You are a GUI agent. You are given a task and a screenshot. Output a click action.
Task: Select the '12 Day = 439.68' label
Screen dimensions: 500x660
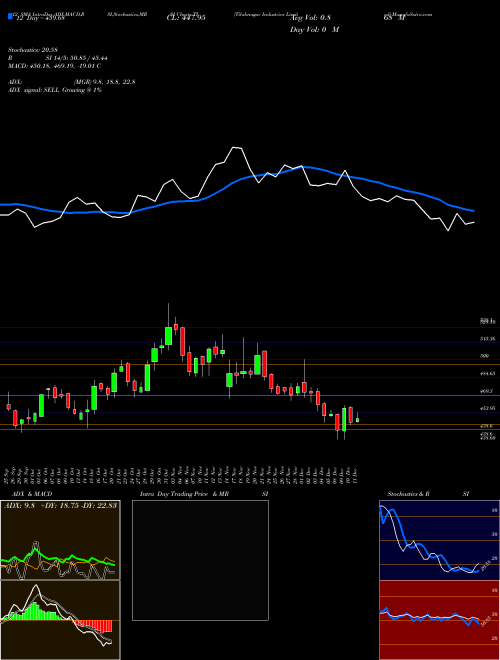40,18
